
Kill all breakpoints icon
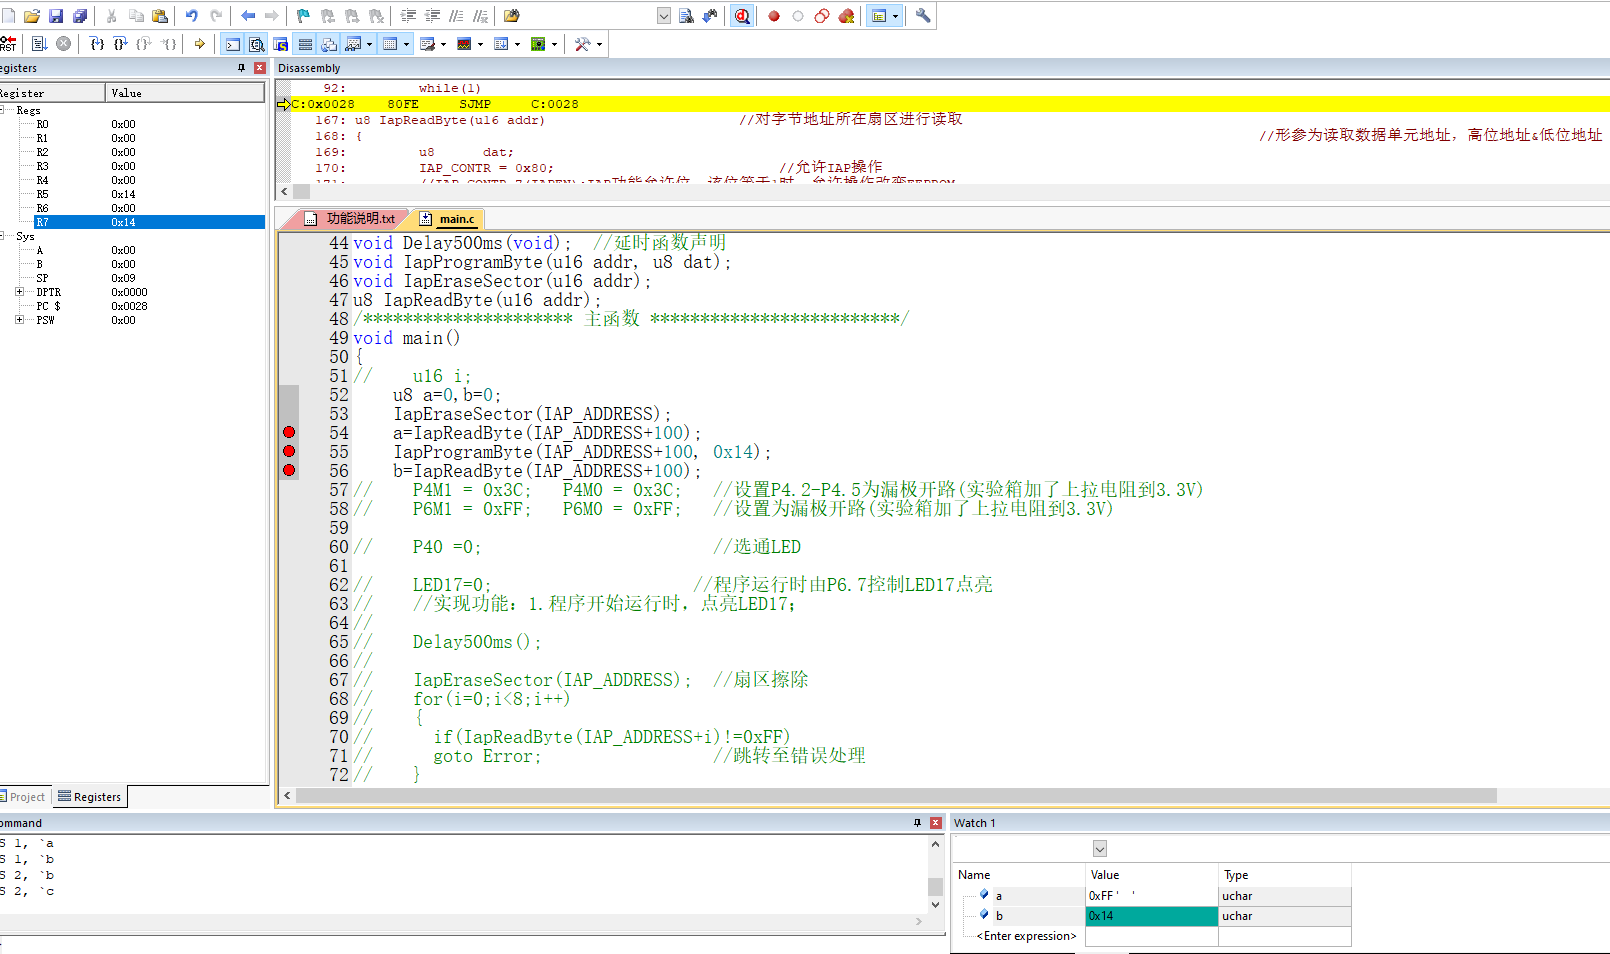pos(846,16)
